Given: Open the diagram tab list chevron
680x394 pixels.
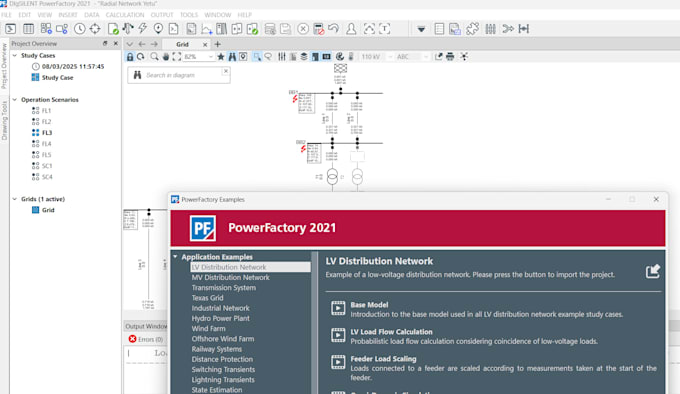Looking at the screenshot, I should [130, 44].
